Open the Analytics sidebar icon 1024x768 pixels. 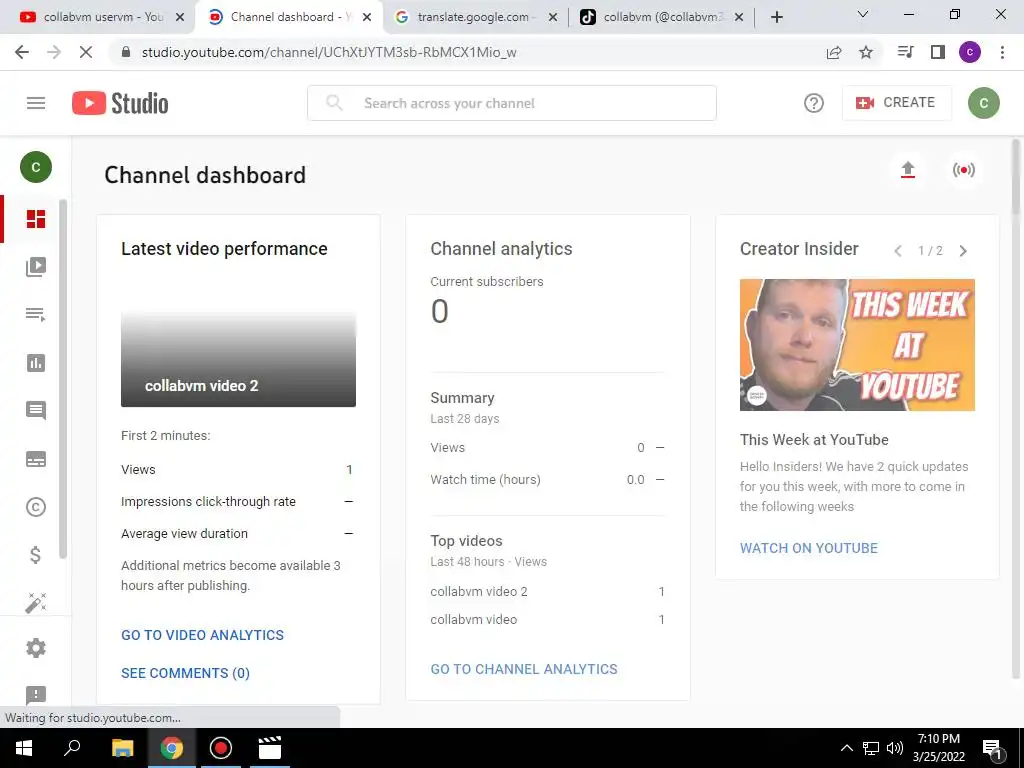[x=36, y=363]
